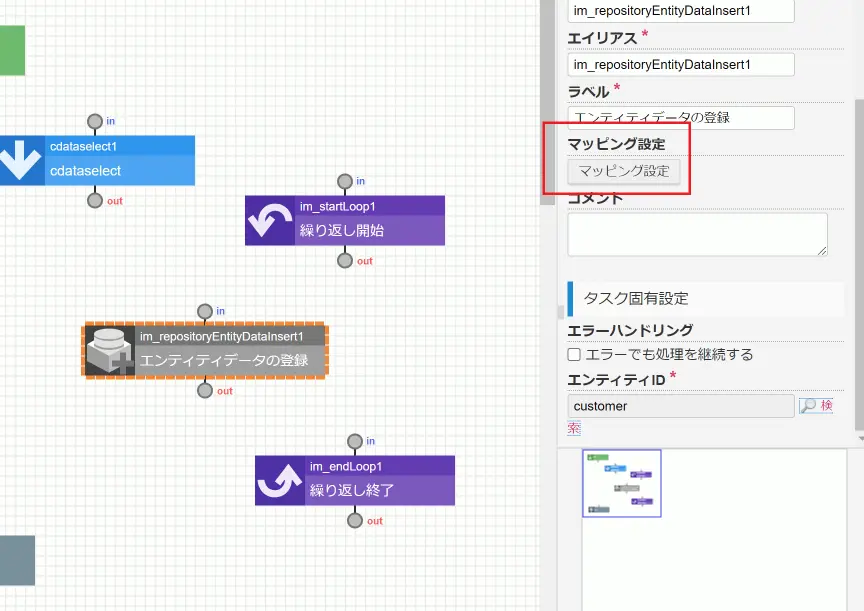Click the 'out' port of im_endLoop1
The image size is (864, 611).
355,521
